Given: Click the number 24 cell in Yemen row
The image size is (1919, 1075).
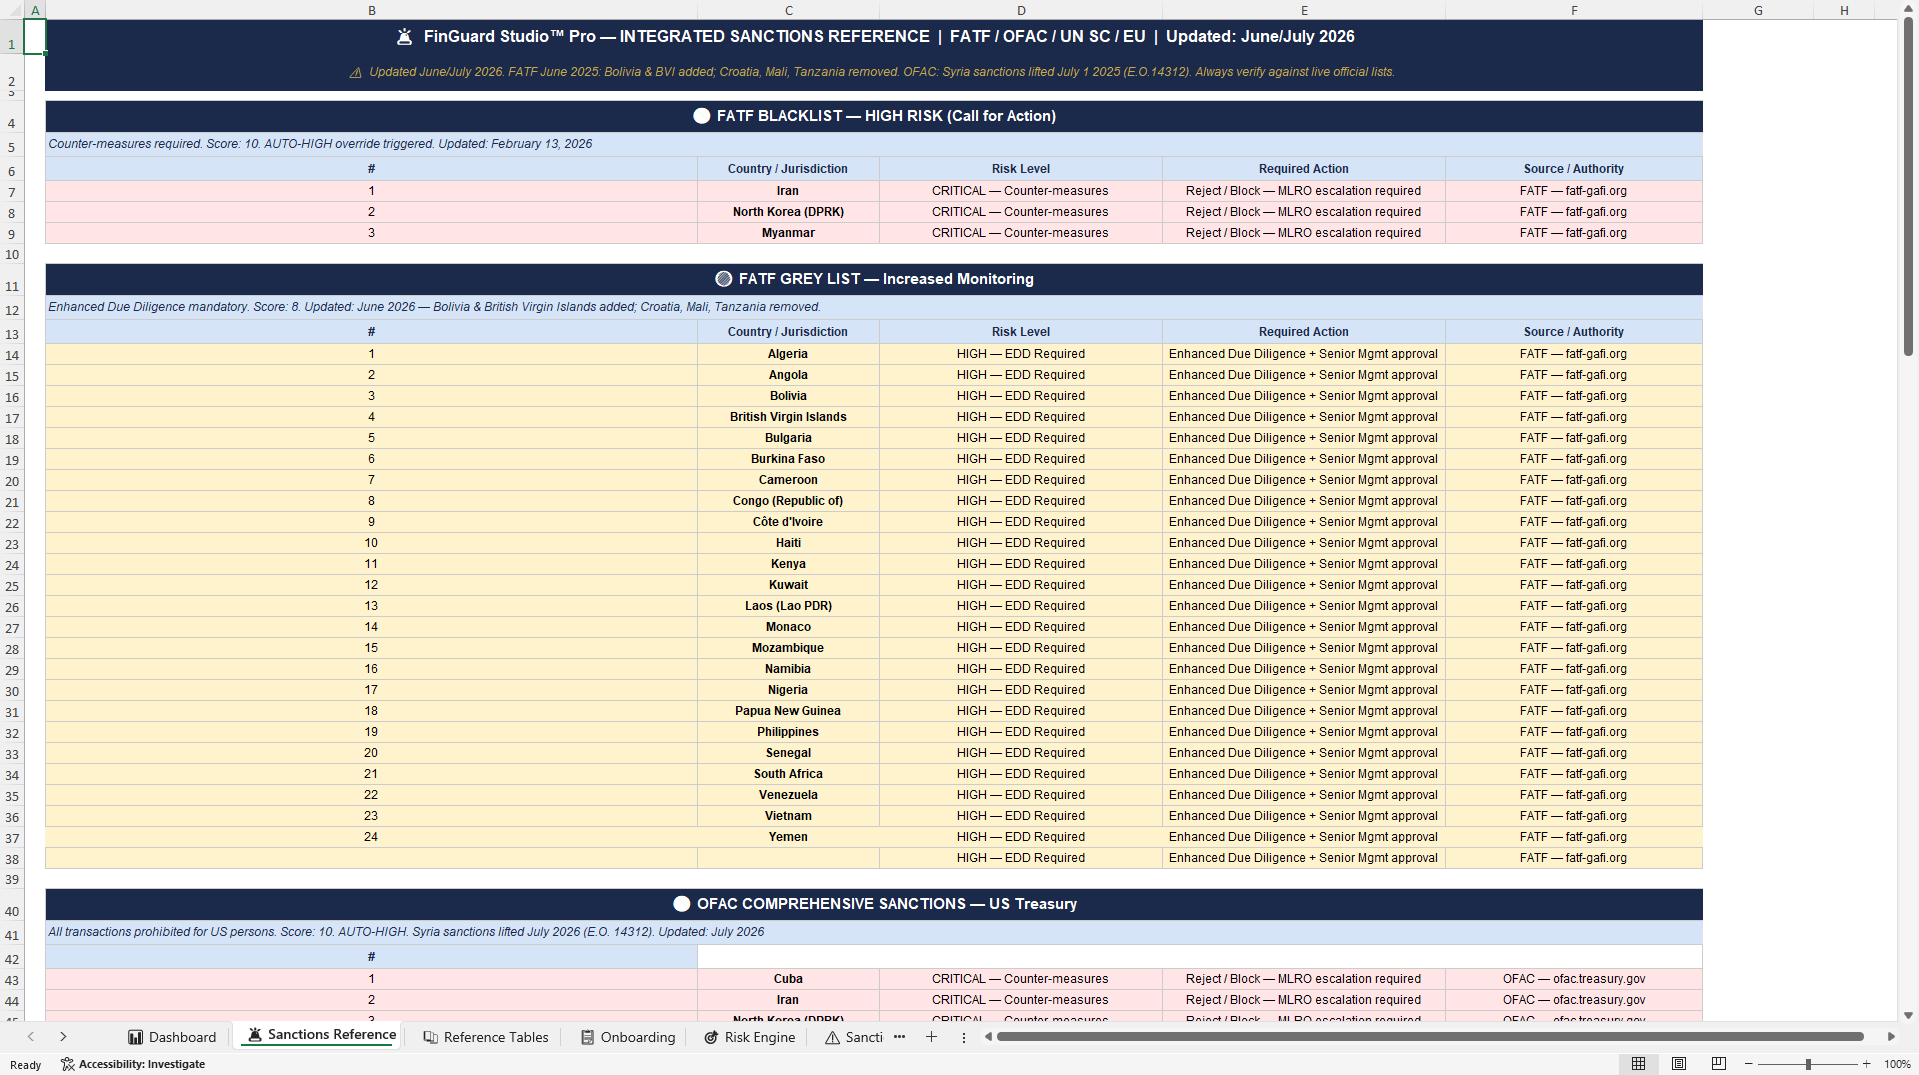Looking at the screenshot, I should [371, 837].
